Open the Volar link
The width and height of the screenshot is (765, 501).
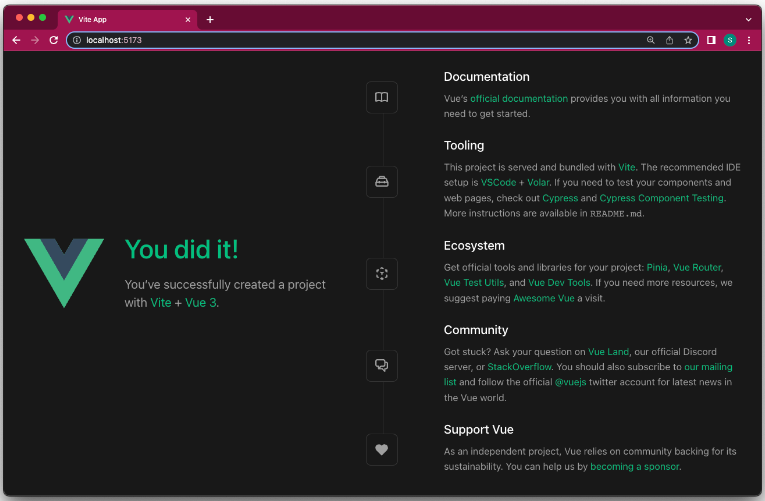(x=538, y=182)
